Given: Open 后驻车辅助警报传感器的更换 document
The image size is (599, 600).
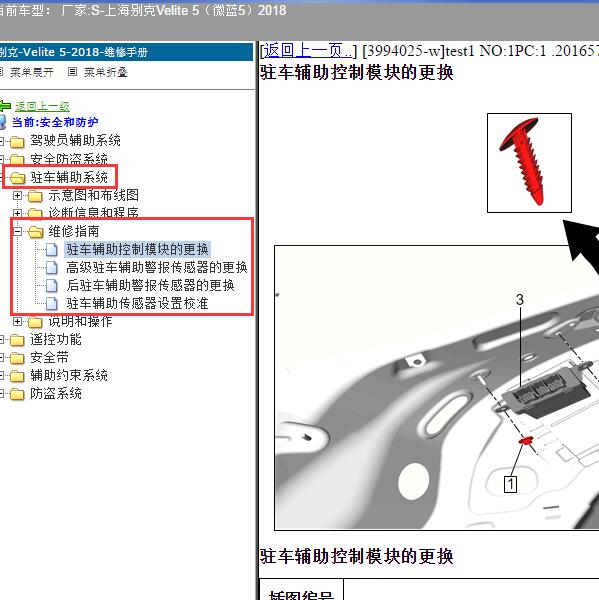Looking at the screenshot, I should [x=150, y=285].
